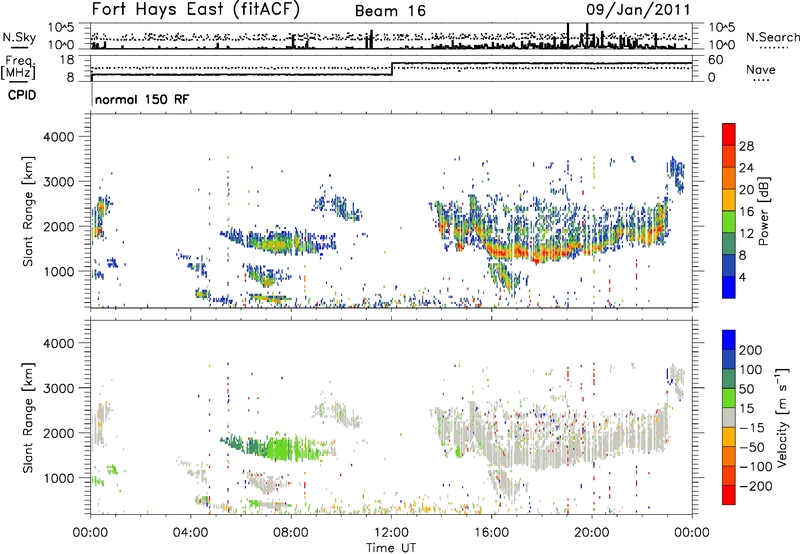Viewport: 800px width, 554px height.
Task: Click "1000" tick on the velocity panel
Action: [59, 478]
